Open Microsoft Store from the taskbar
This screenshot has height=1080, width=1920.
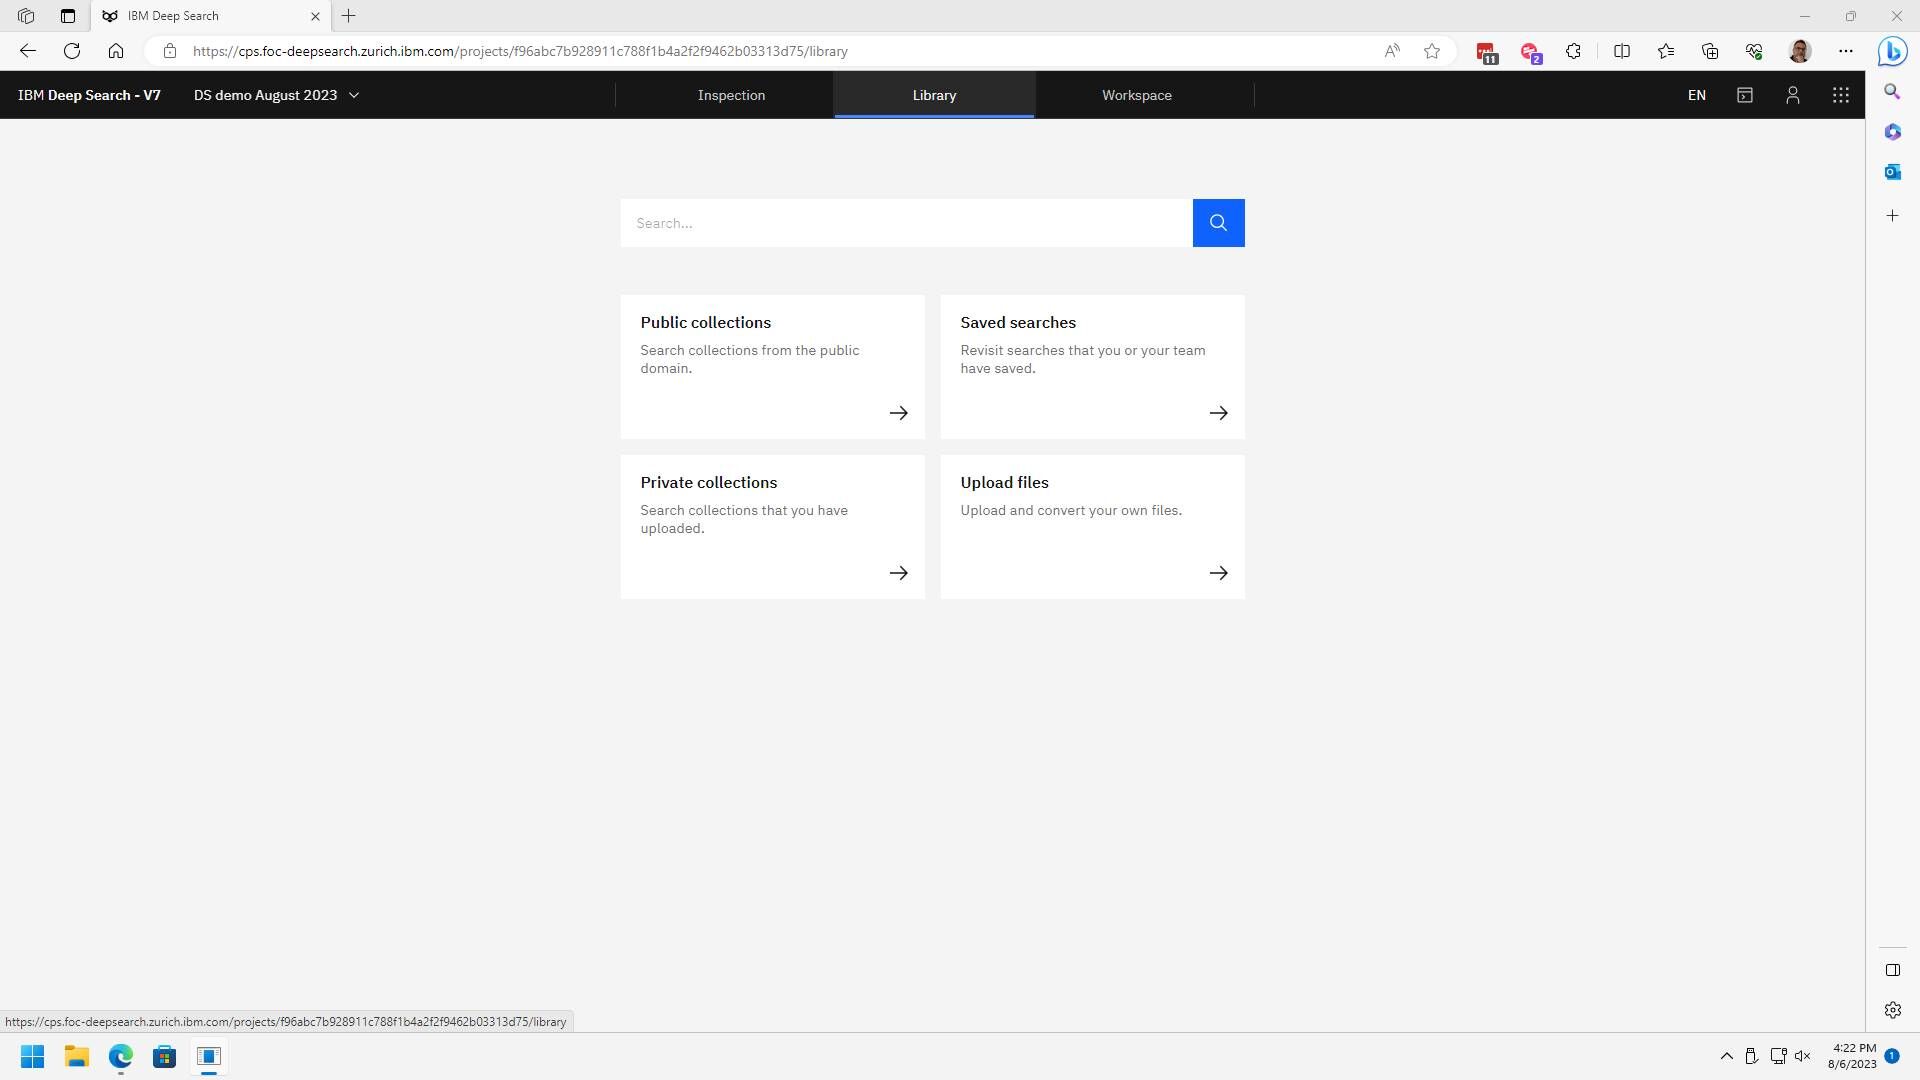point(164,1056)
